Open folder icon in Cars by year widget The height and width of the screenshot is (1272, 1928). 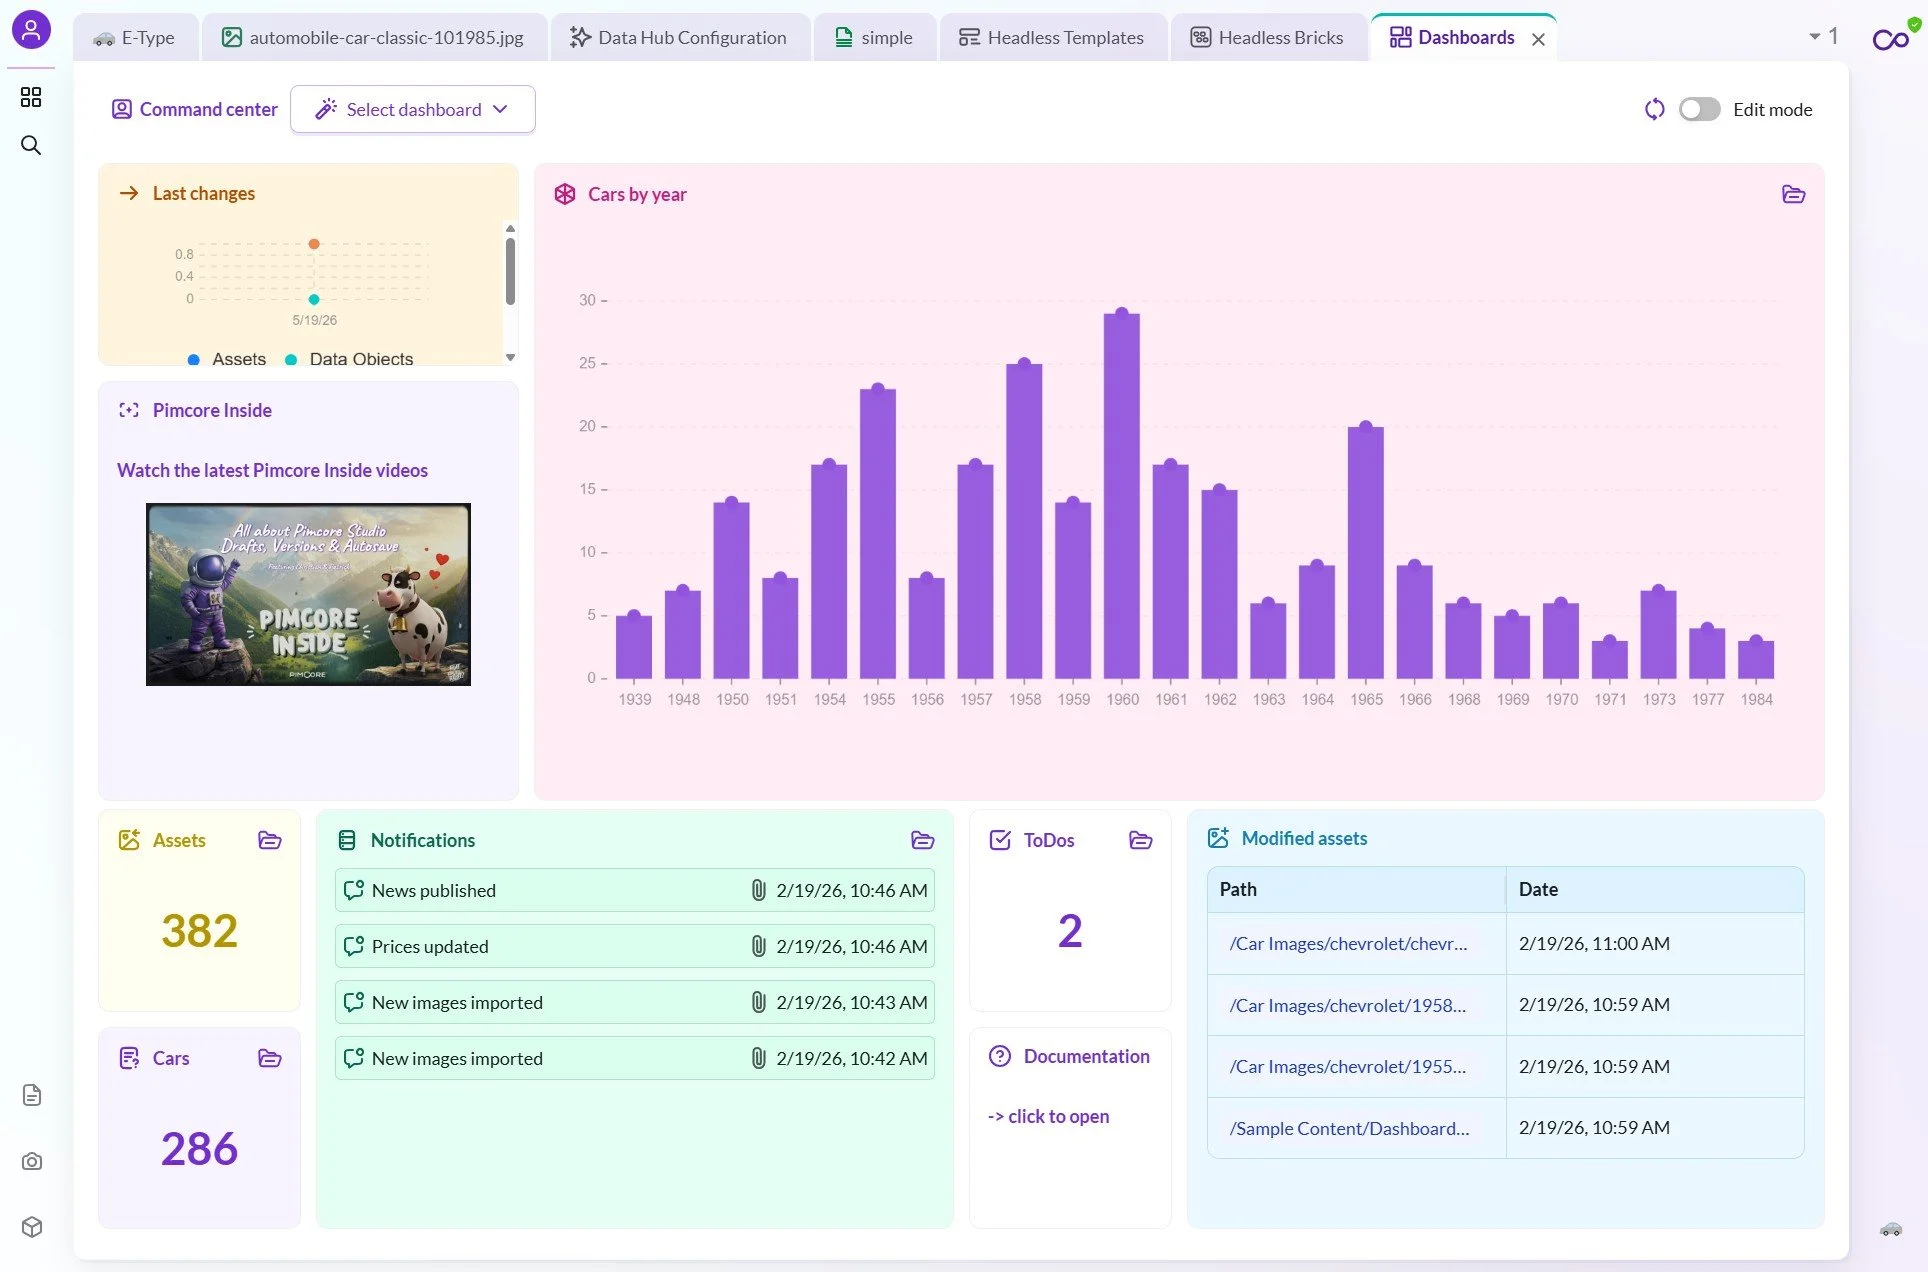1793,194
